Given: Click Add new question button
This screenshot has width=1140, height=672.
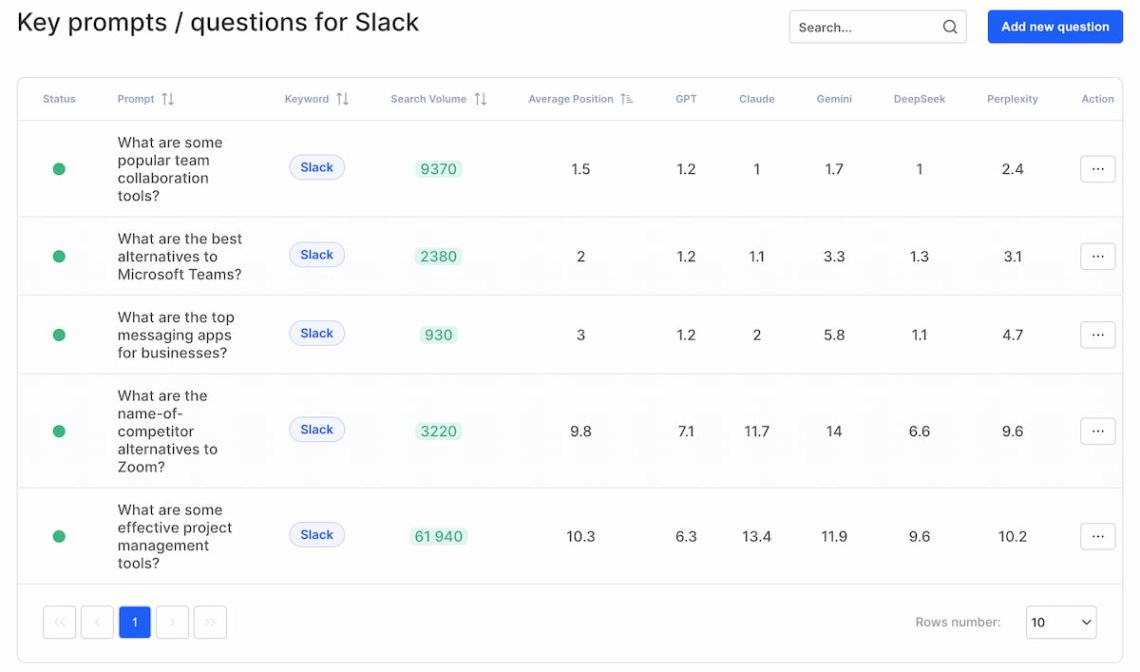Looking at the screenshot, I should pyautogui.click(x=1055, y=27).
